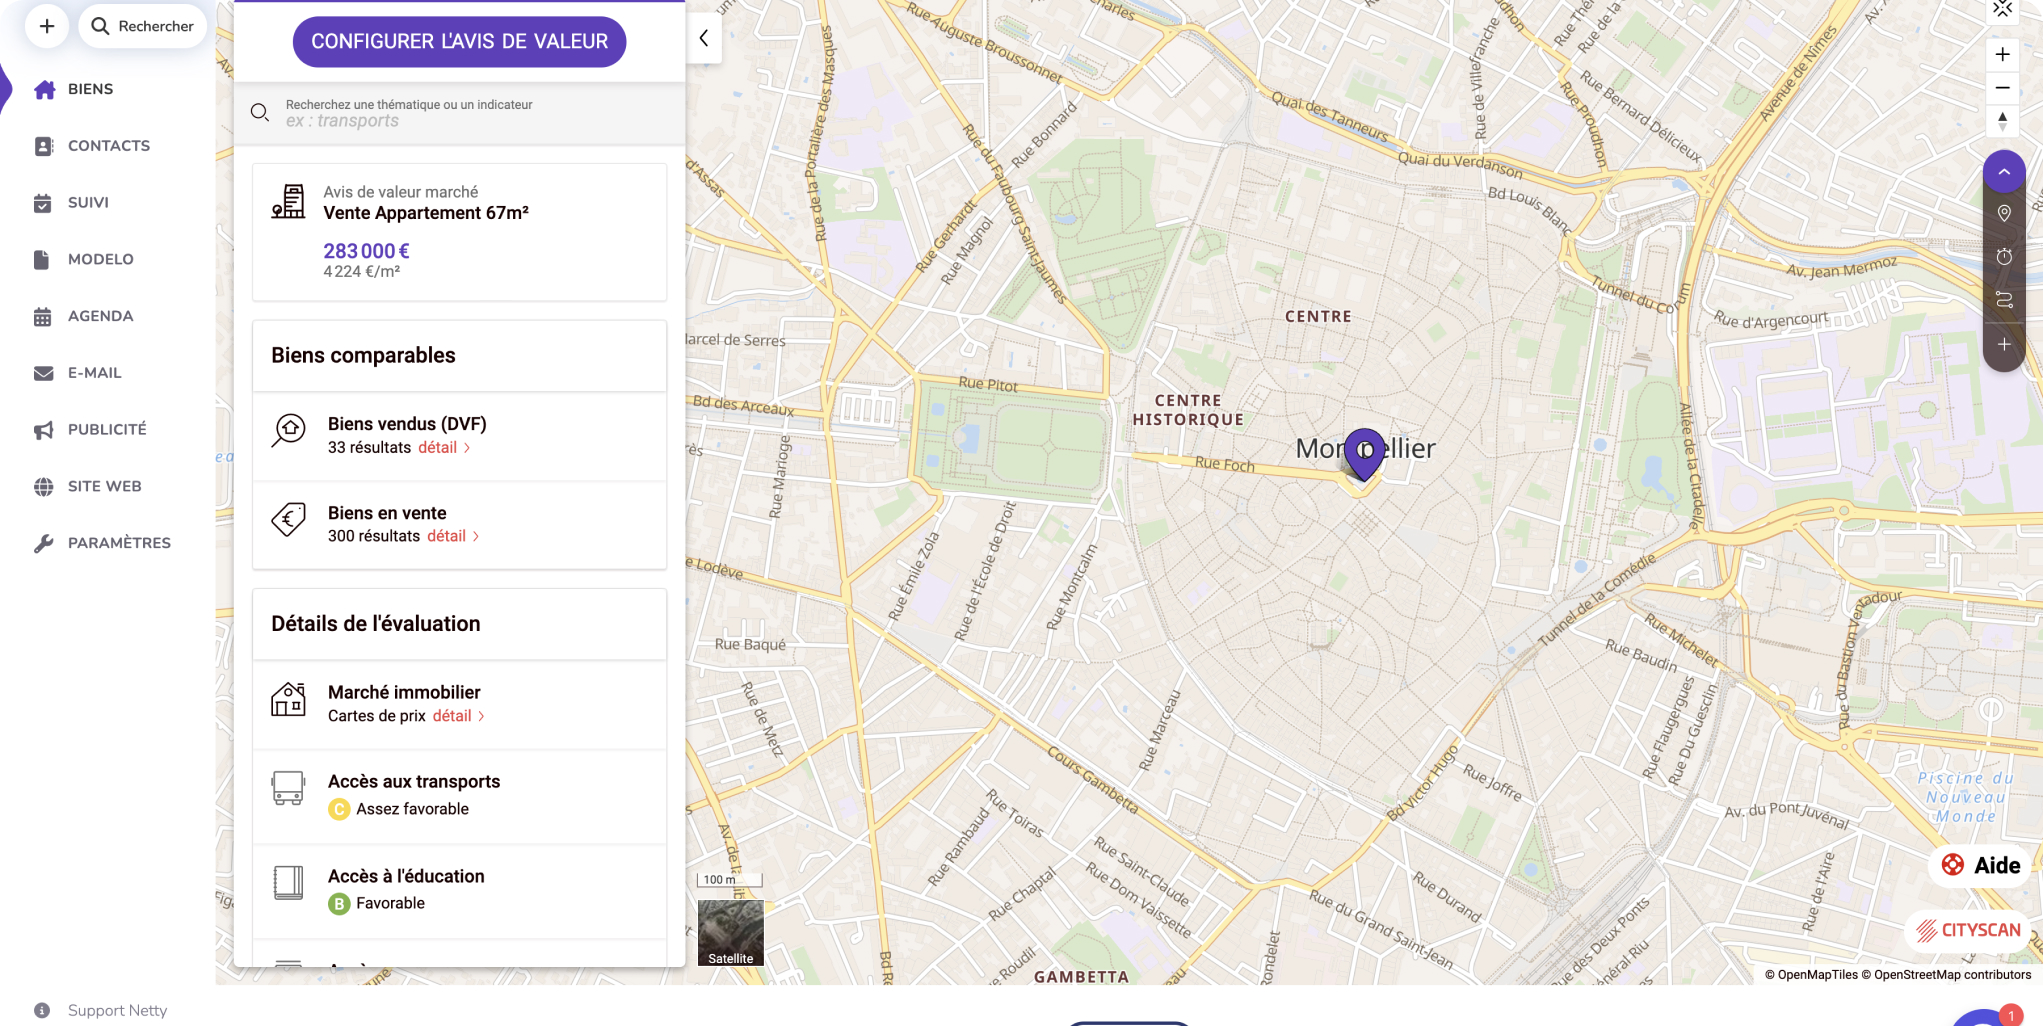Click the CITYSCAN logo
Screen dimensions: 2043x1026
1968,931
